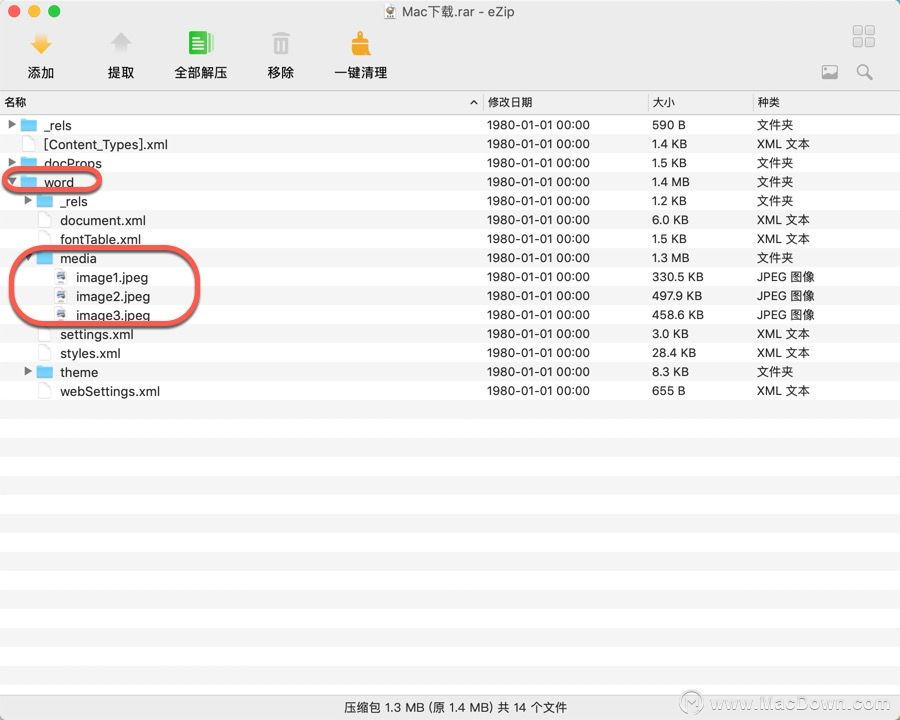
Task: Click the Extract All (全部解压) icon
Action: click(201, 44)
